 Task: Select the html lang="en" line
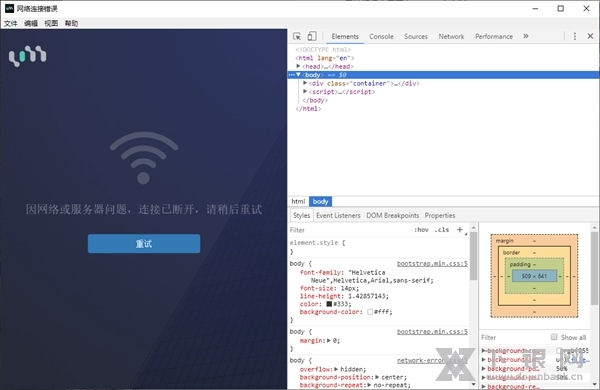[x=324, y=58]
